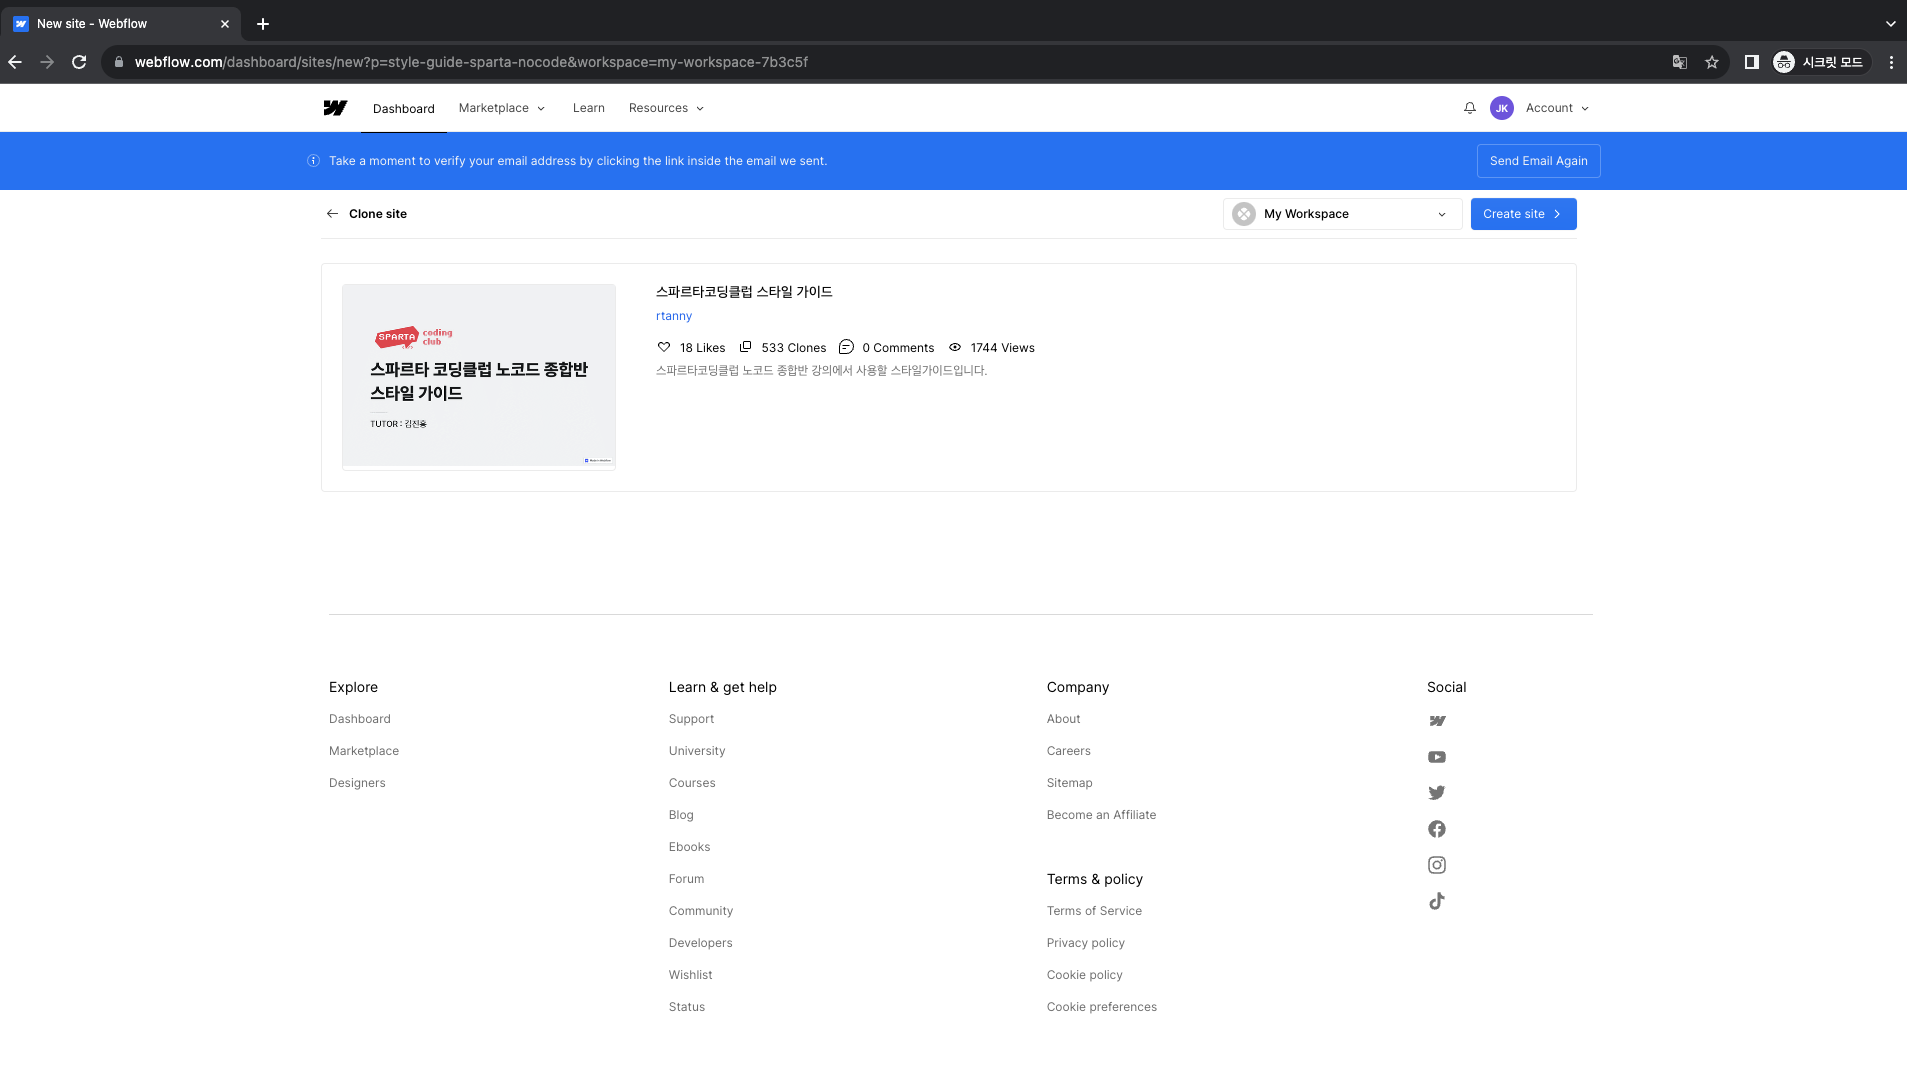Click the Webflow logo in the header
The image size is (1907, 1066).
coord(335,108)
